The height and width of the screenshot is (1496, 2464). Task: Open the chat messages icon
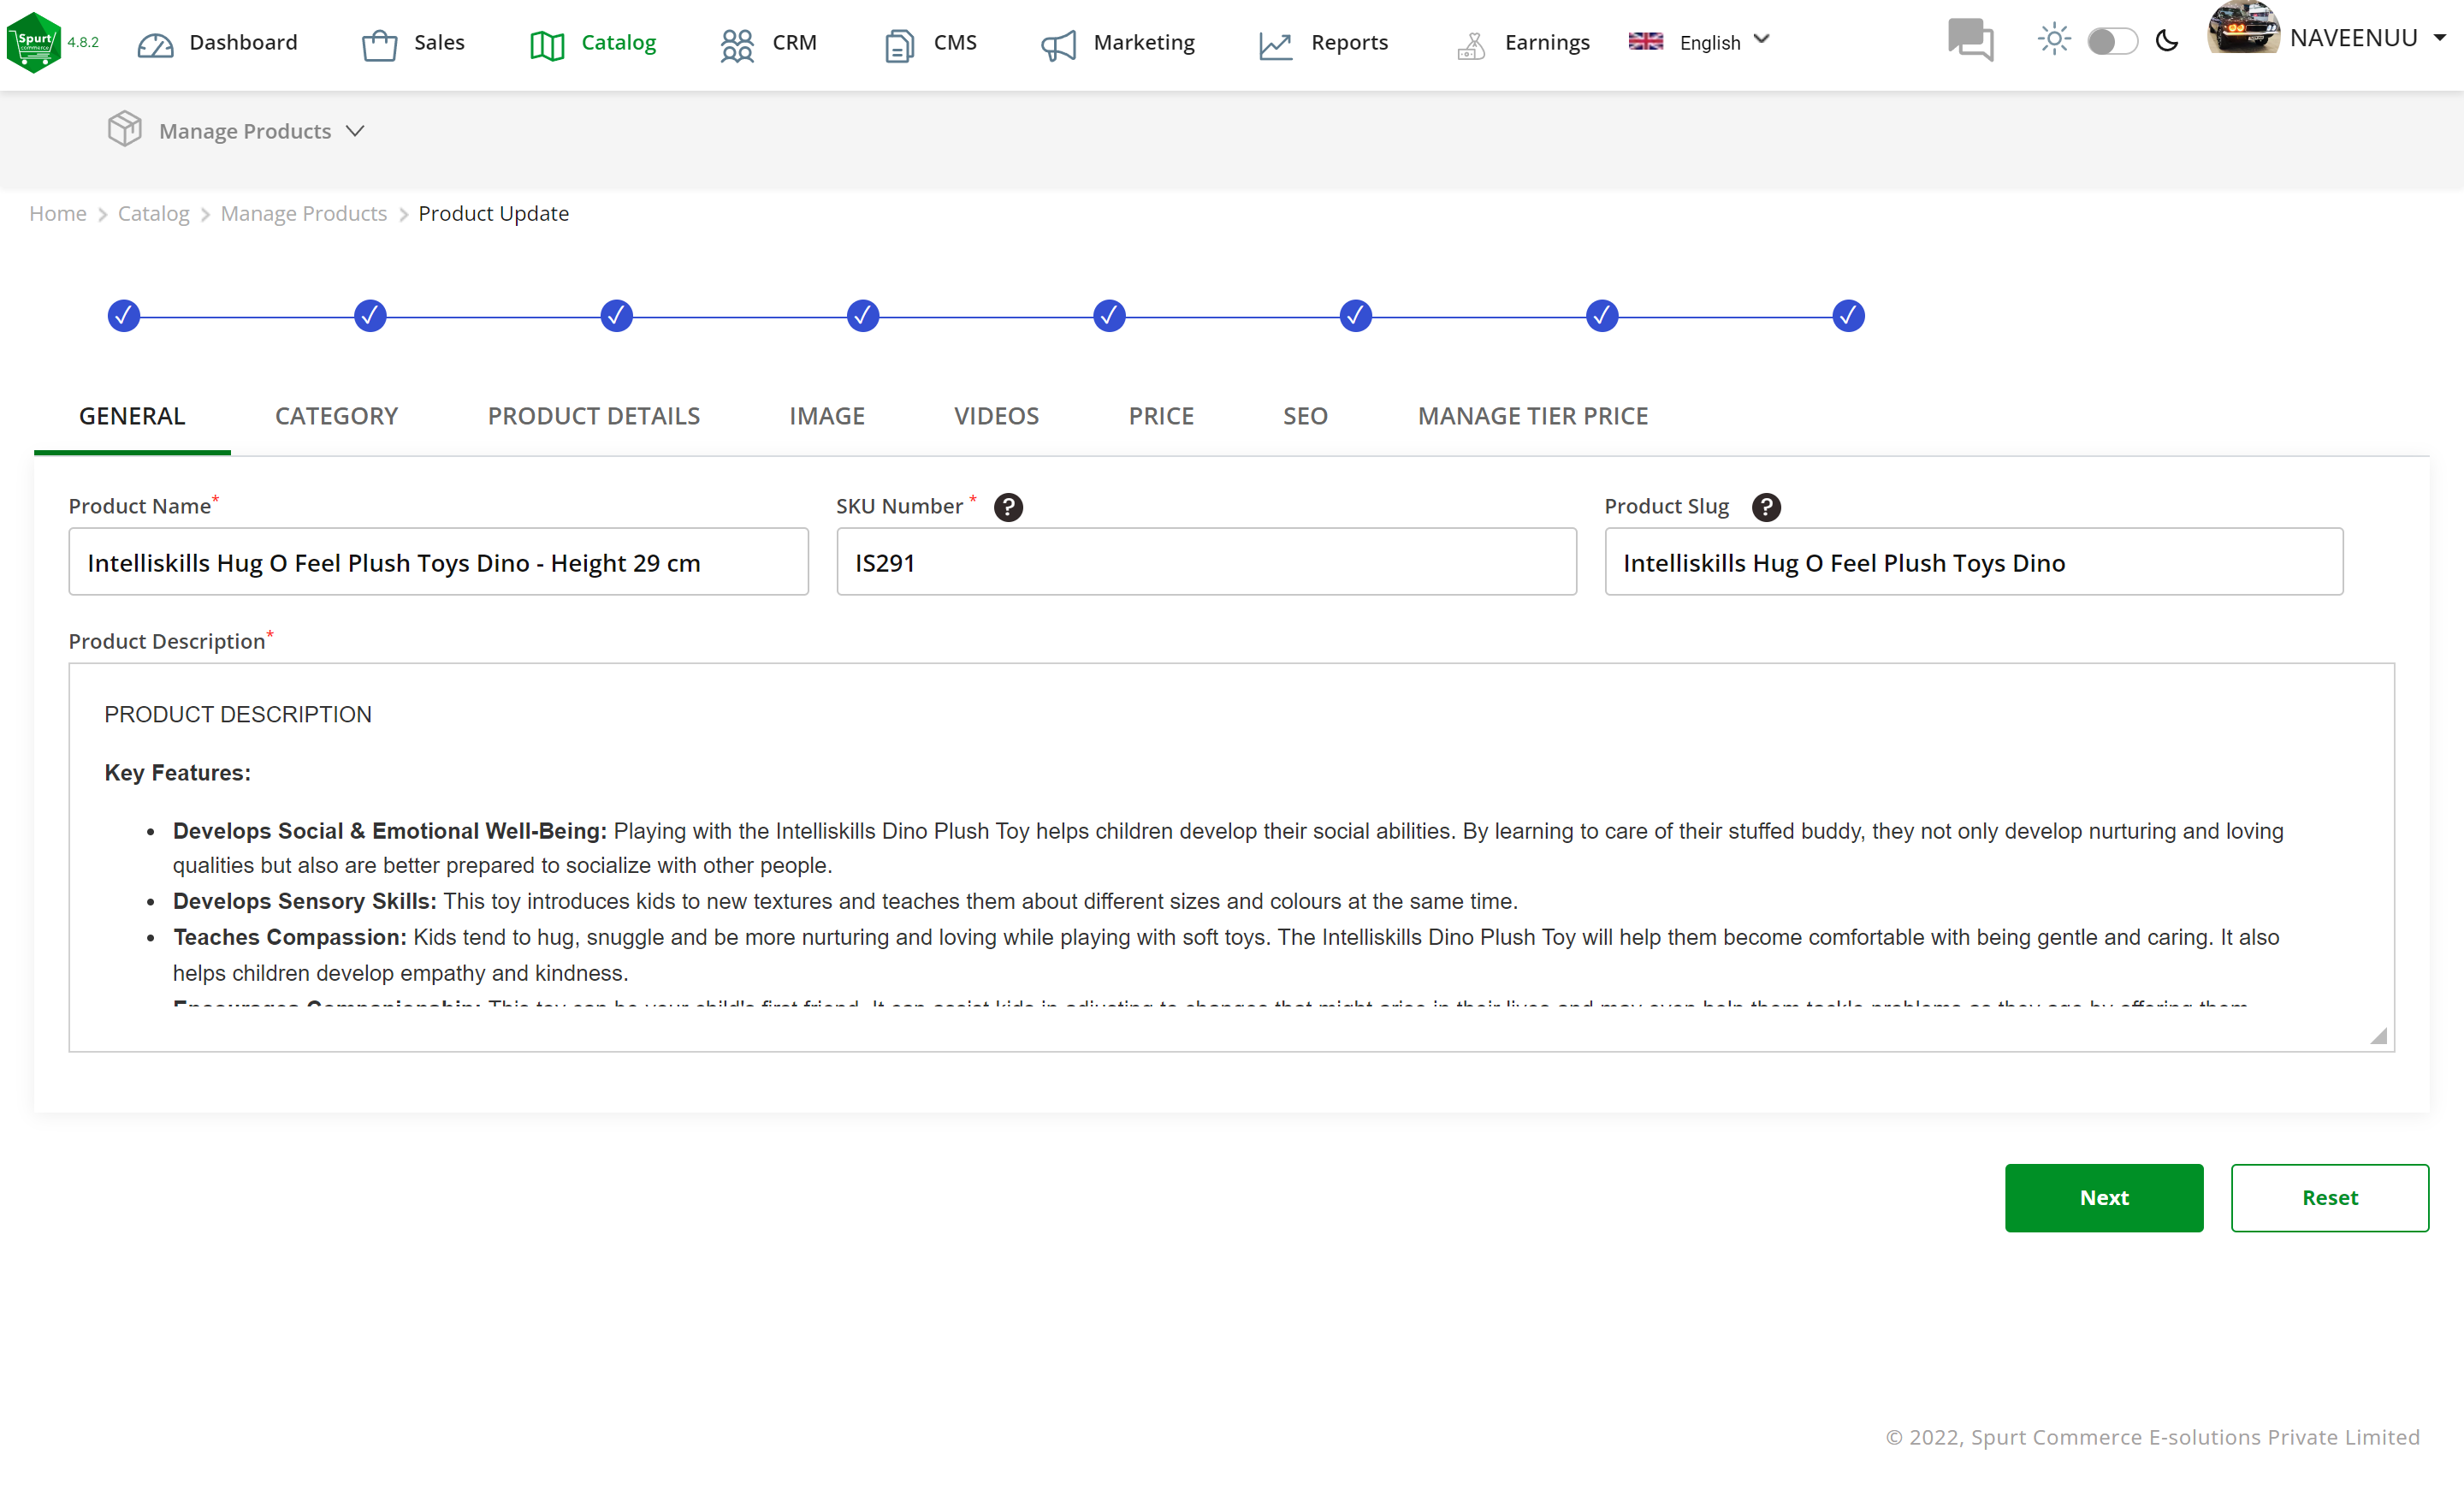(1970, 40)
